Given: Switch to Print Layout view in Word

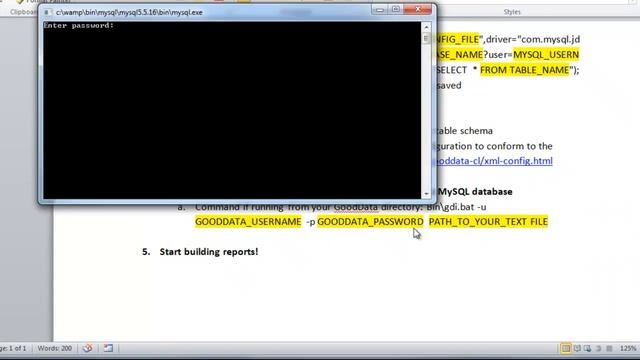Looking at the screenshot, I should (x=566, y=349).
